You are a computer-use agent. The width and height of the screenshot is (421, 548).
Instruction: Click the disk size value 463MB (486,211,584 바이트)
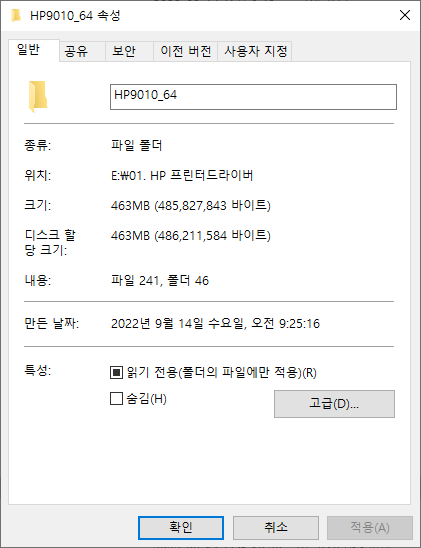(x=191, y=236)
